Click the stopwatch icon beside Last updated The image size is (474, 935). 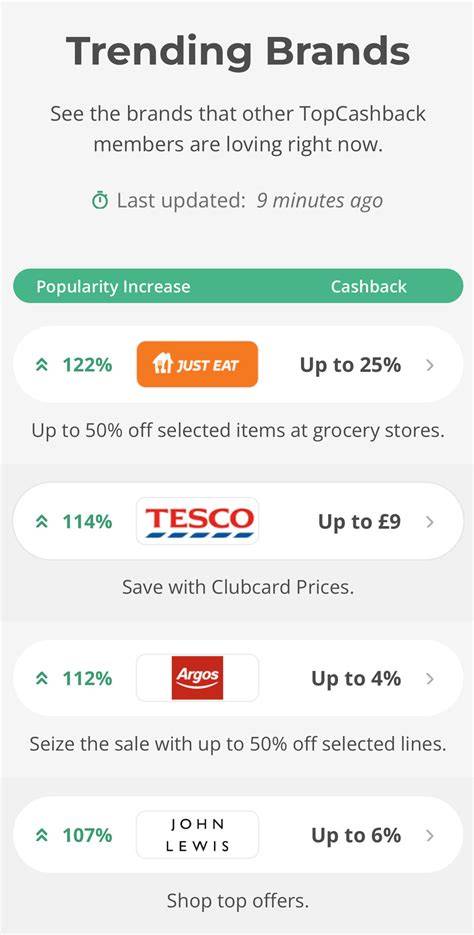click(100, 201)
